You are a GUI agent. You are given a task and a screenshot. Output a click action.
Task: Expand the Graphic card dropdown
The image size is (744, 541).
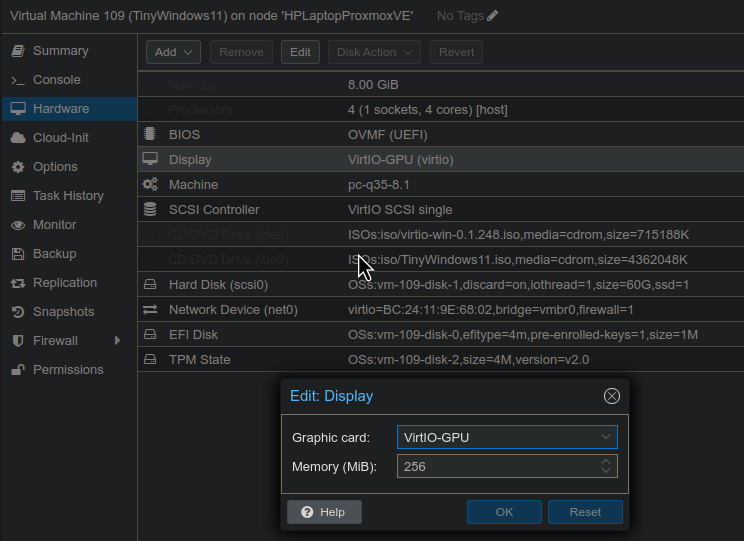(x=606, y=437)
